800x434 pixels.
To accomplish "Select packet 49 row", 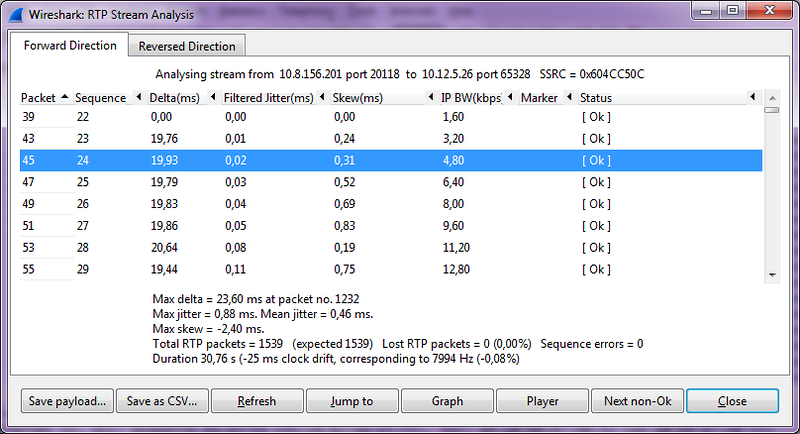I will tap(391, 204).
